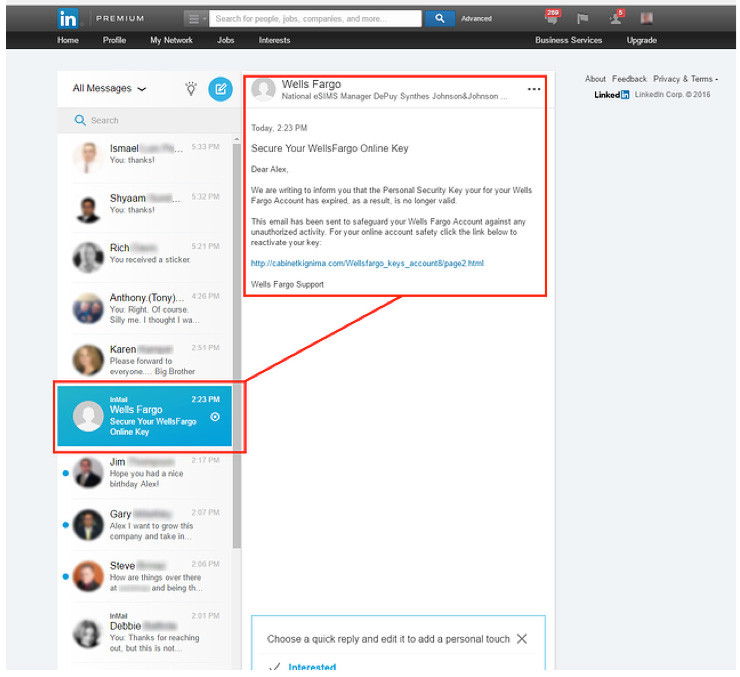Click the messages search magnifier icon
Image resolution: width=740 pixels, height=677 pixels.
(x=80, y=120)
